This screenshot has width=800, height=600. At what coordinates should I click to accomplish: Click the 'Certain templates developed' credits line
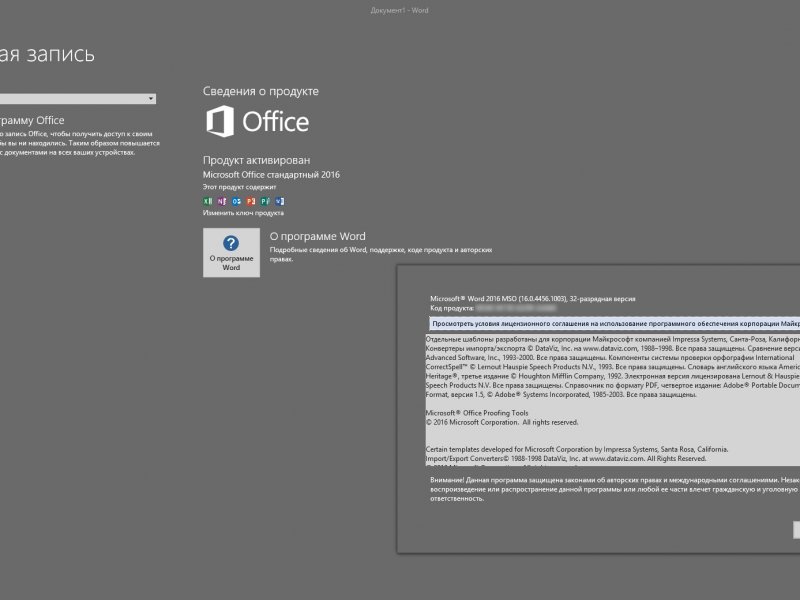click(577, 449)
